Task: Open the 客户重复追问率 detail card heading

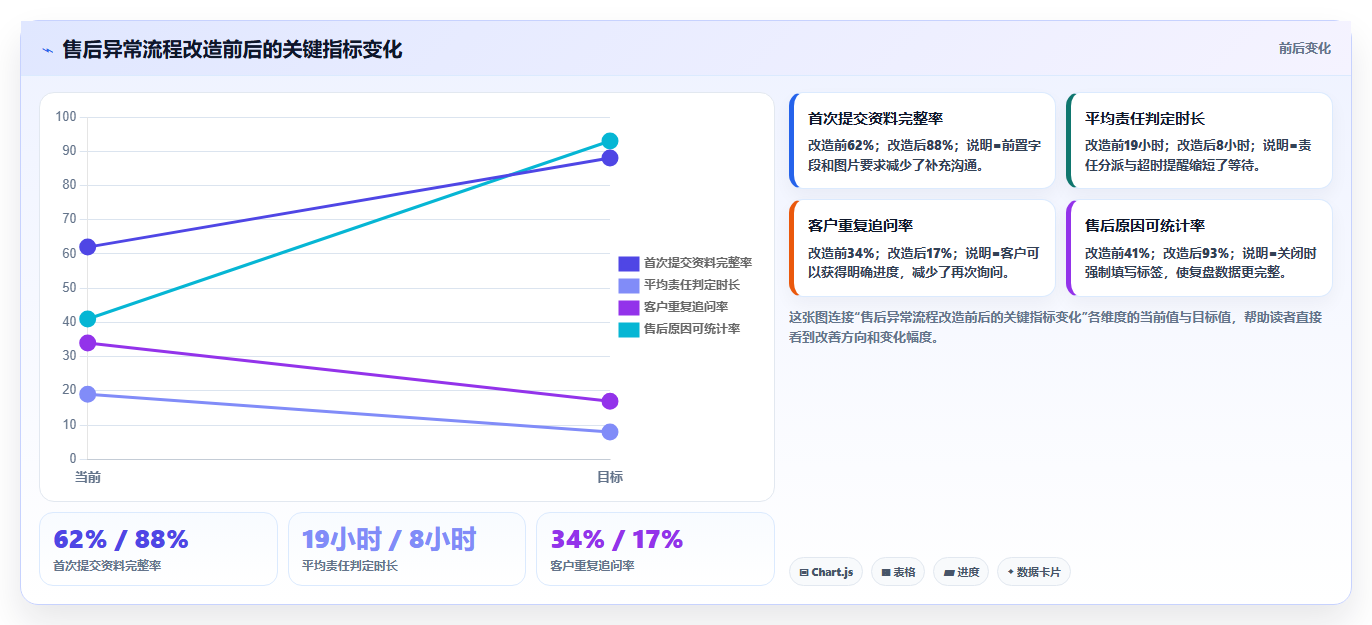Action: pos(860,226)
